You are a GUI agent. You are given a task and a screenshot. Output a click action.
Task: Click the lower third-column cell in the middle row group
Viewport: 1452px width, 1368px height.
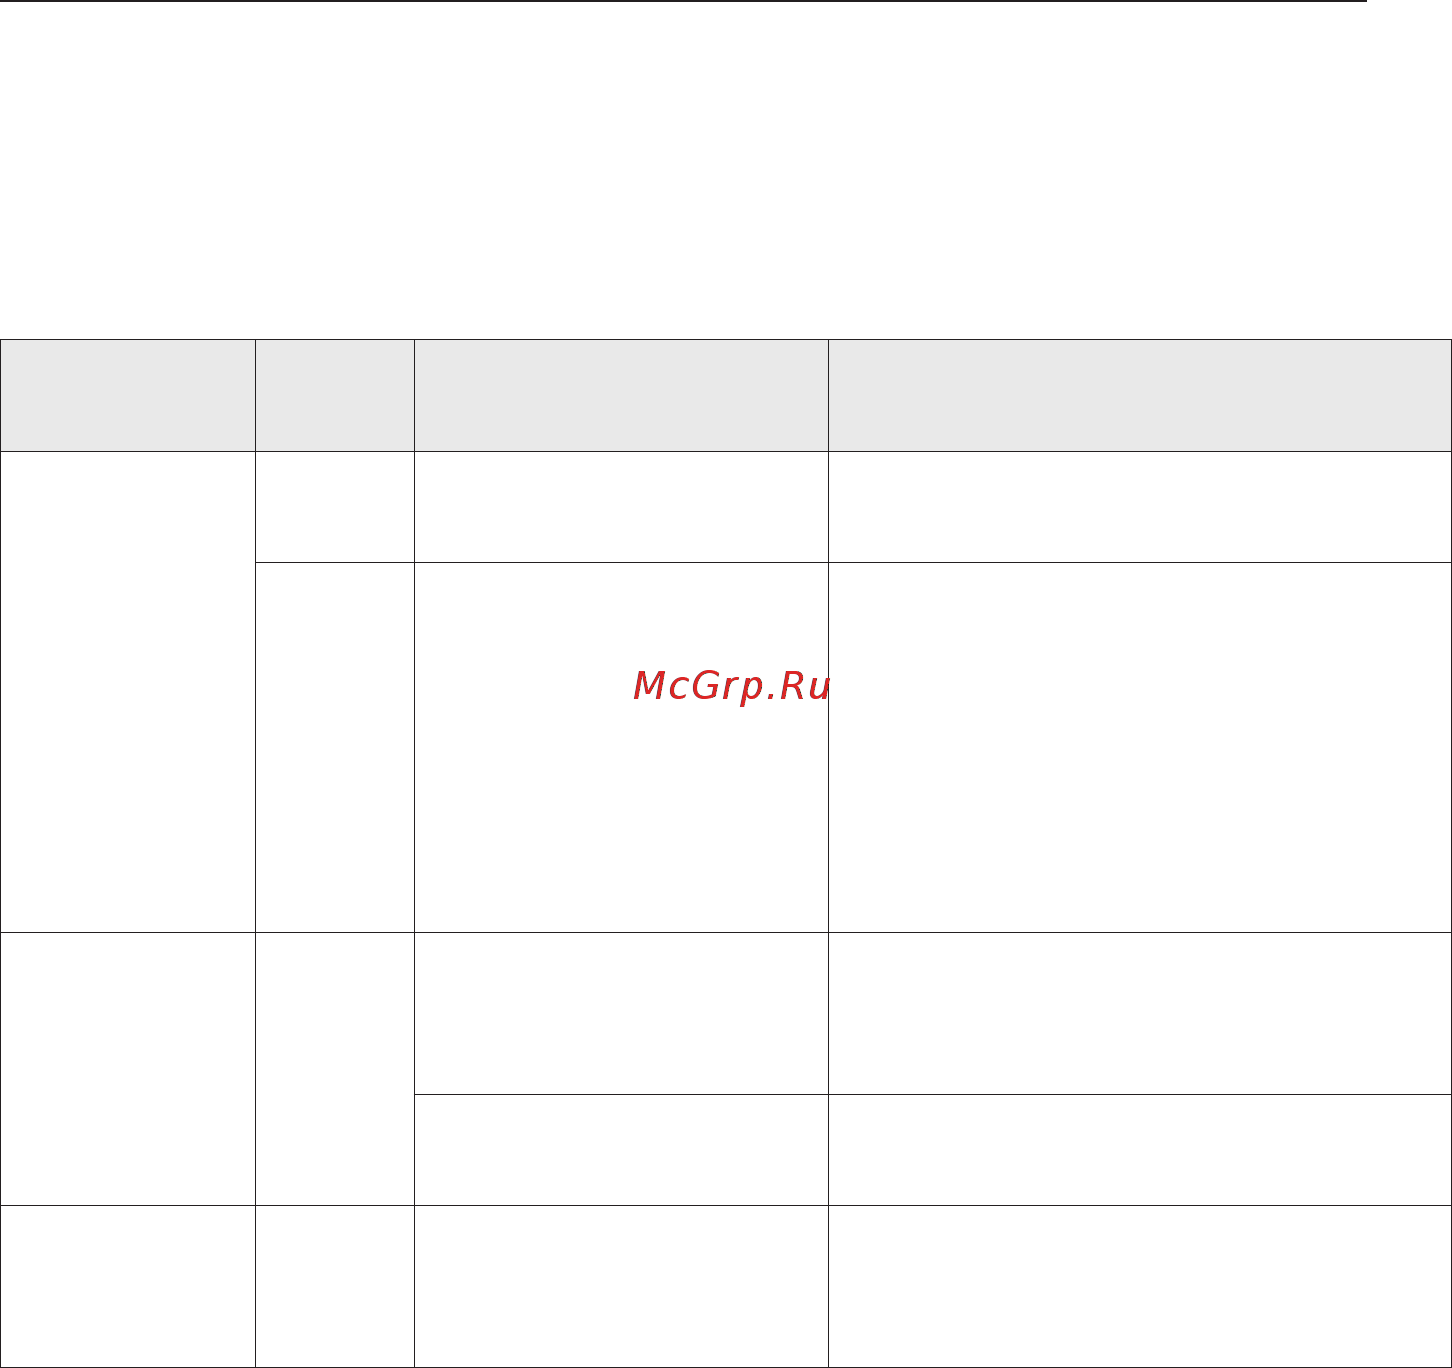[x=621, y=1150]
